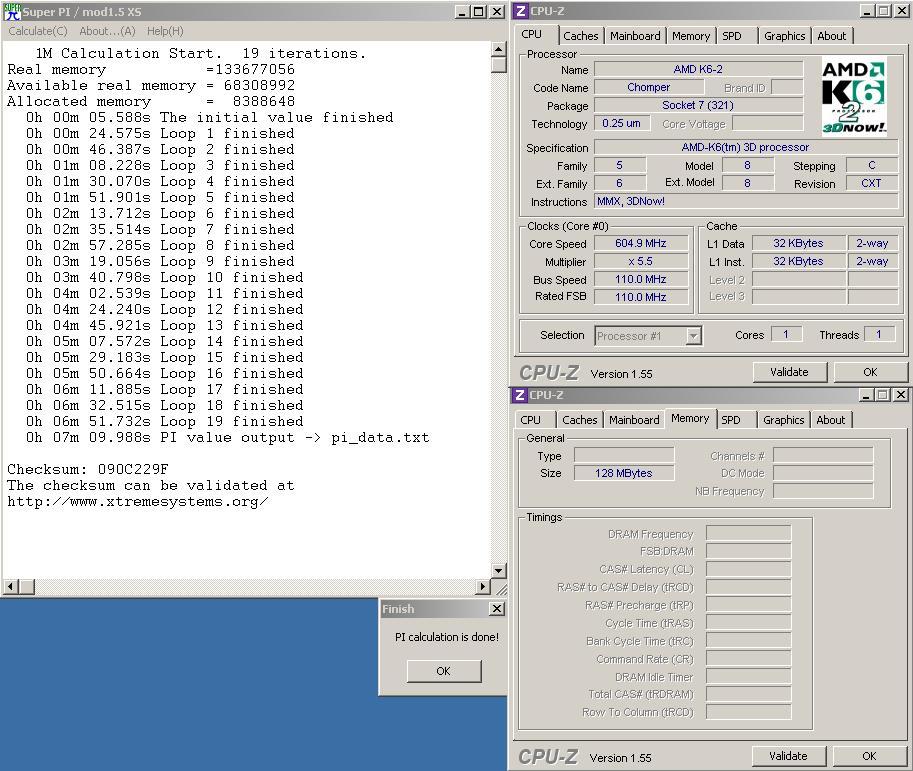Screen dimensions: 913x771
Task: Click the Super PI horizontal scrollbar left arrow
Action: click(x=12, y=586)
